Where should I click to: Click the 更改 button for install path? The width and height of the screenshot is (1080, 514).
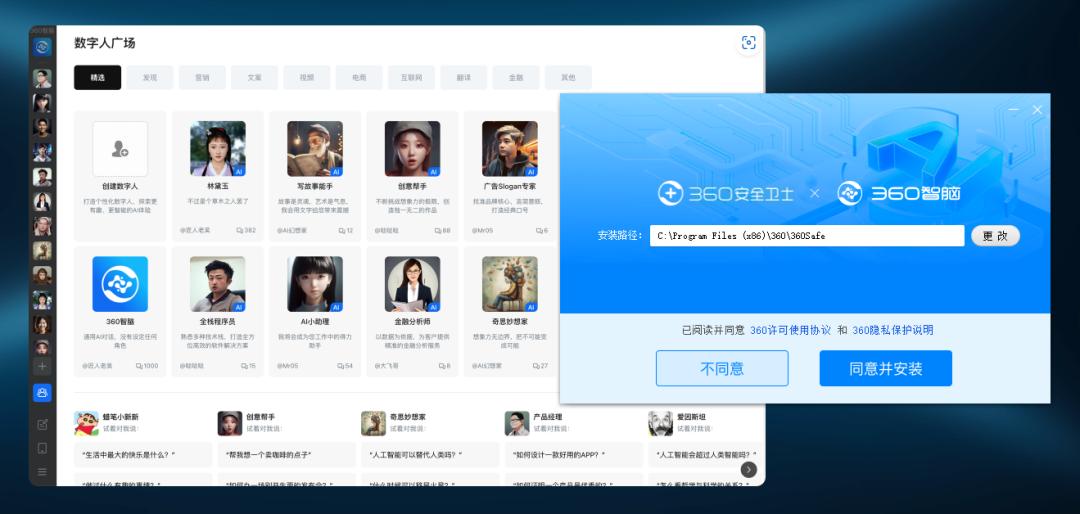[995, 236]
